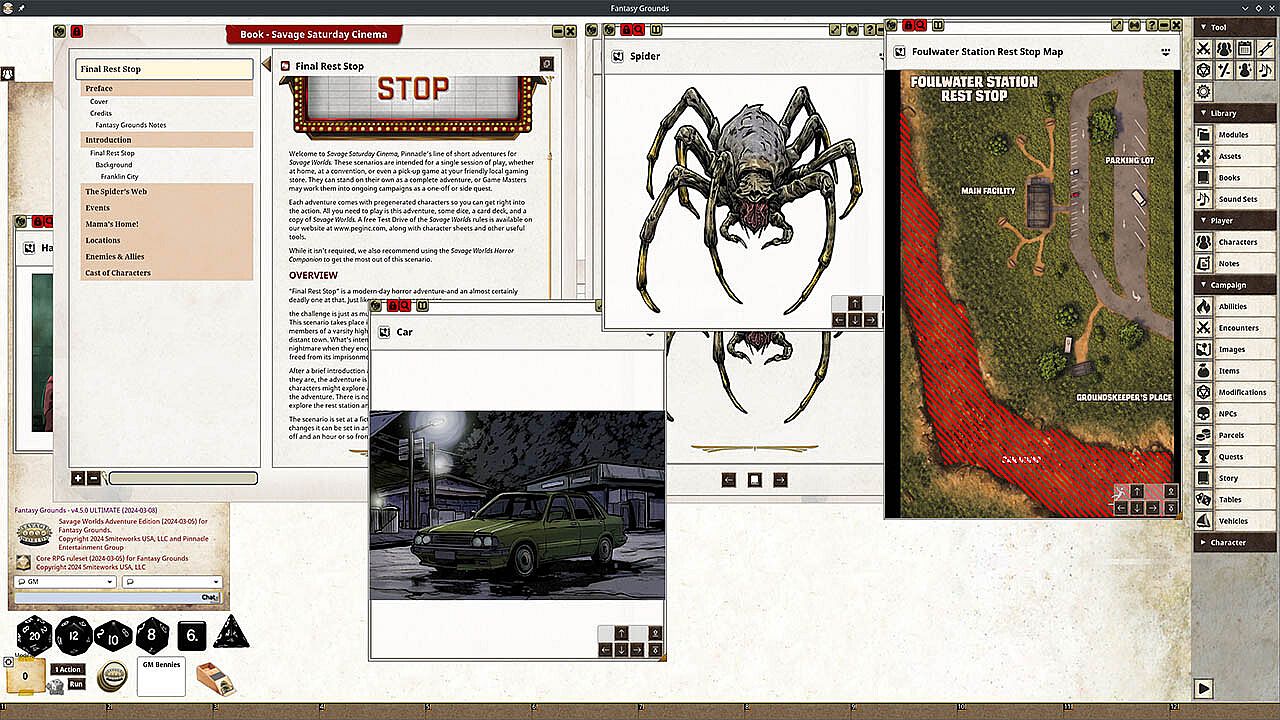Open the Calendar tool

1244,48
